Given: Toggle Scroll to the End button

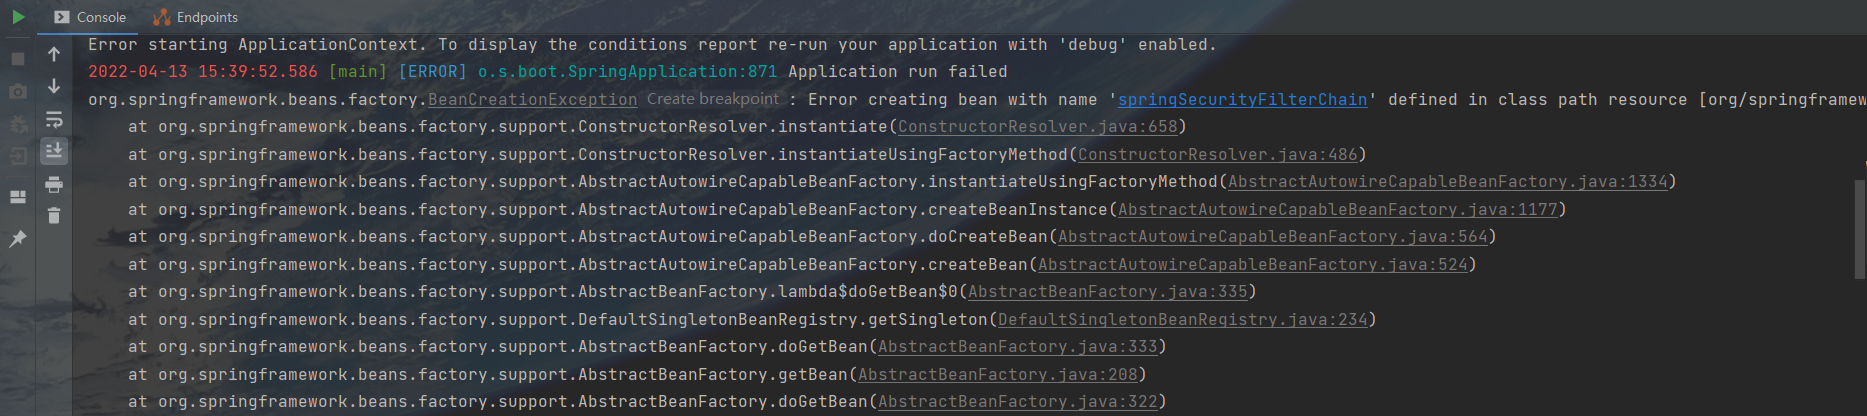Looking at the screenshot, I should pos(54,151).
